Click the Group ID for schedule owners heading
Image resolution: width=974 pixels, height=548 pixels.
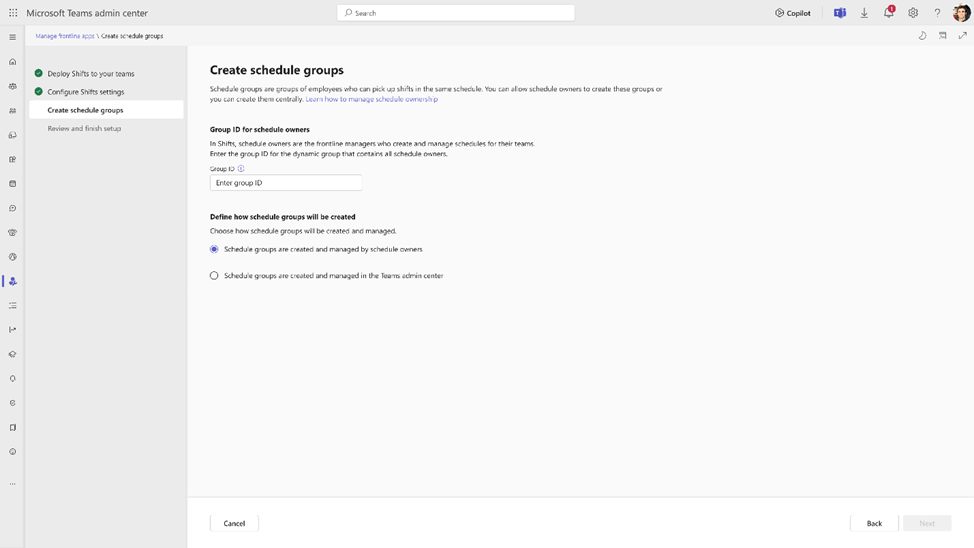pos(260,129)
